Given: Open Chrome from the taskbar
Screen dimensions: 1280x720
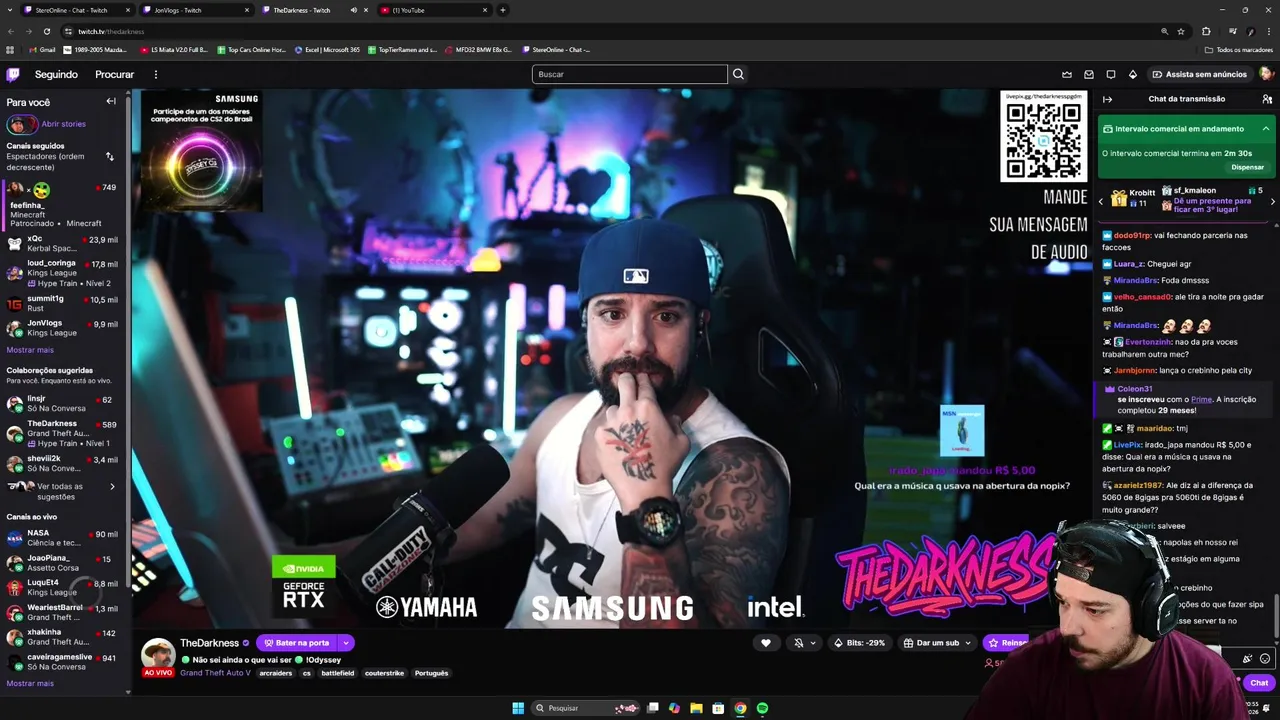Looking at the screenshot, I should click(740, 708).
